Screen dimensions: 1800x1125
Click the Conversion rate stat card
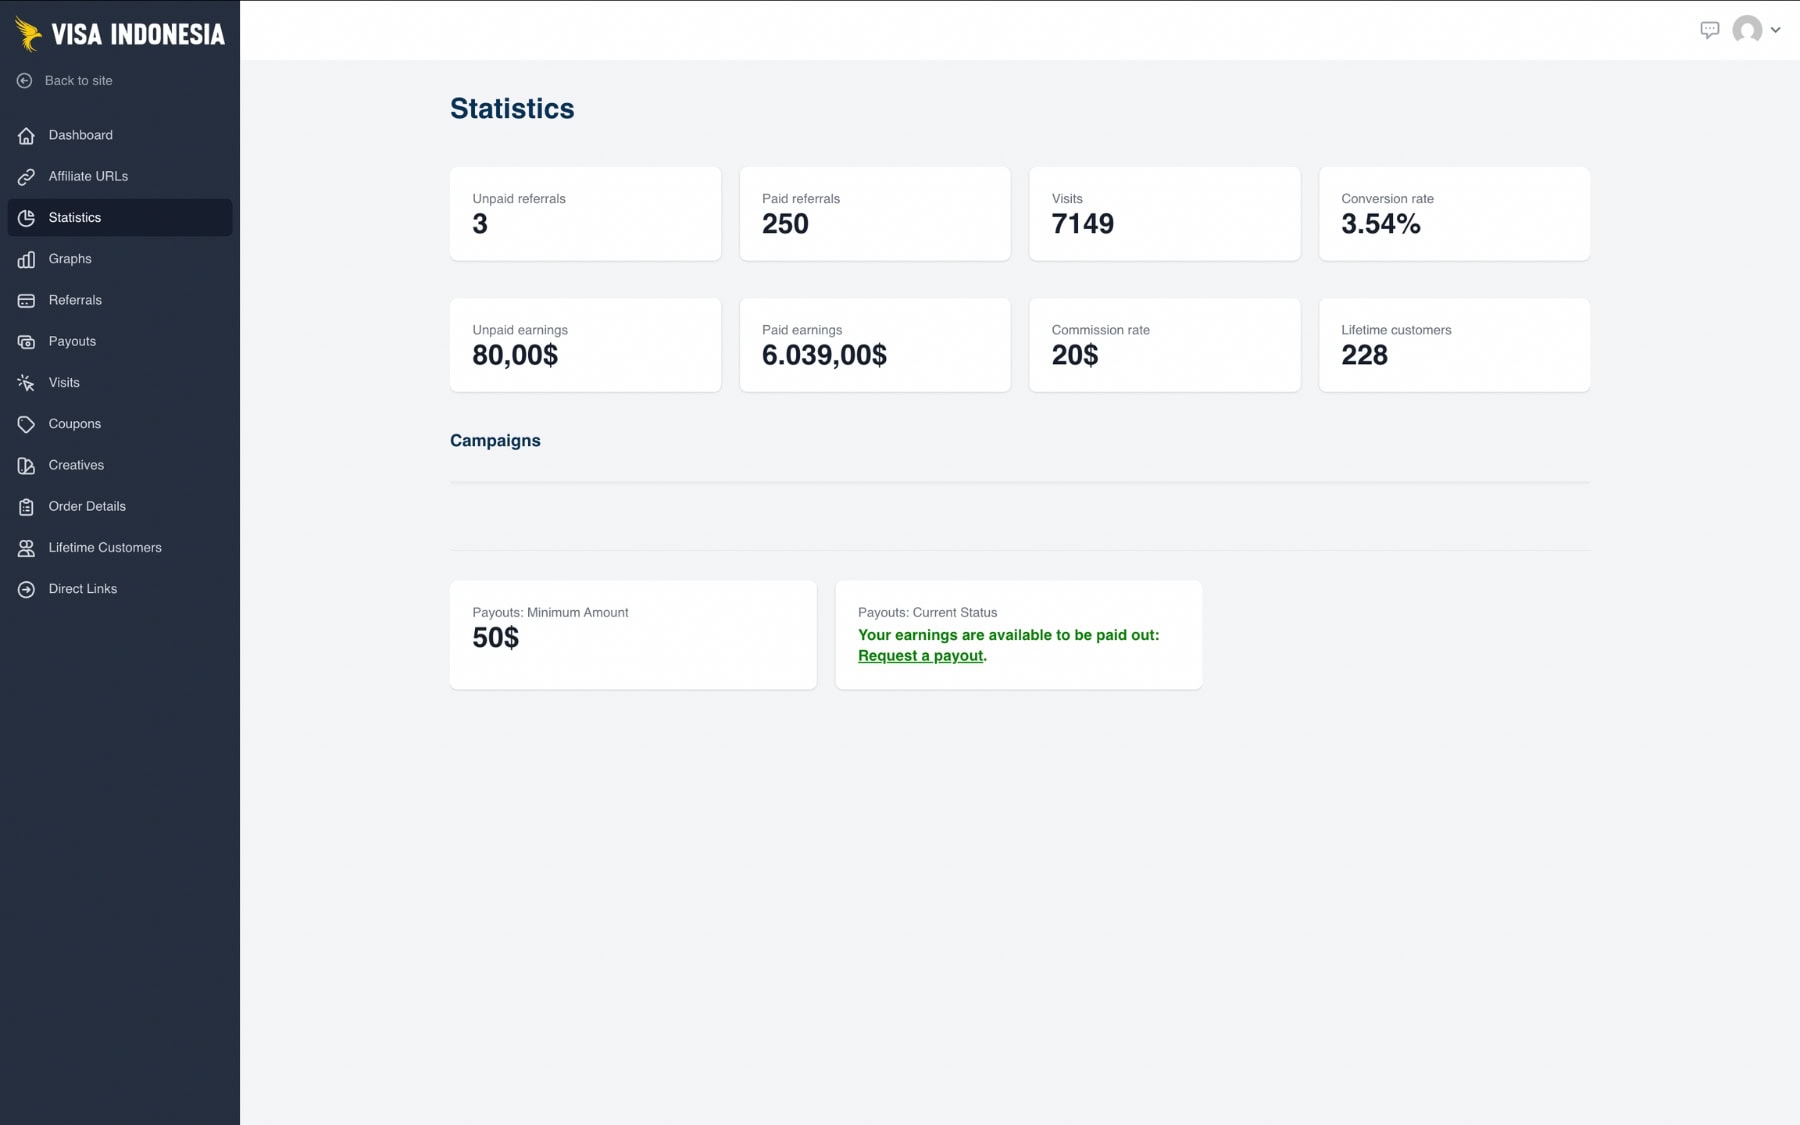coord(1455,213)
